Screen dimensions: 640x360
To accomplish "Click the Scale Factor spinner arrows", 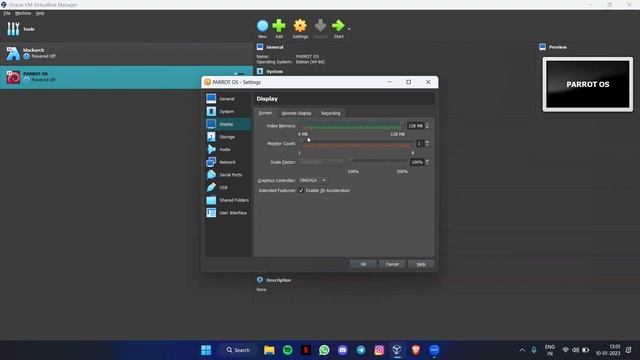I will click(427, 162).
